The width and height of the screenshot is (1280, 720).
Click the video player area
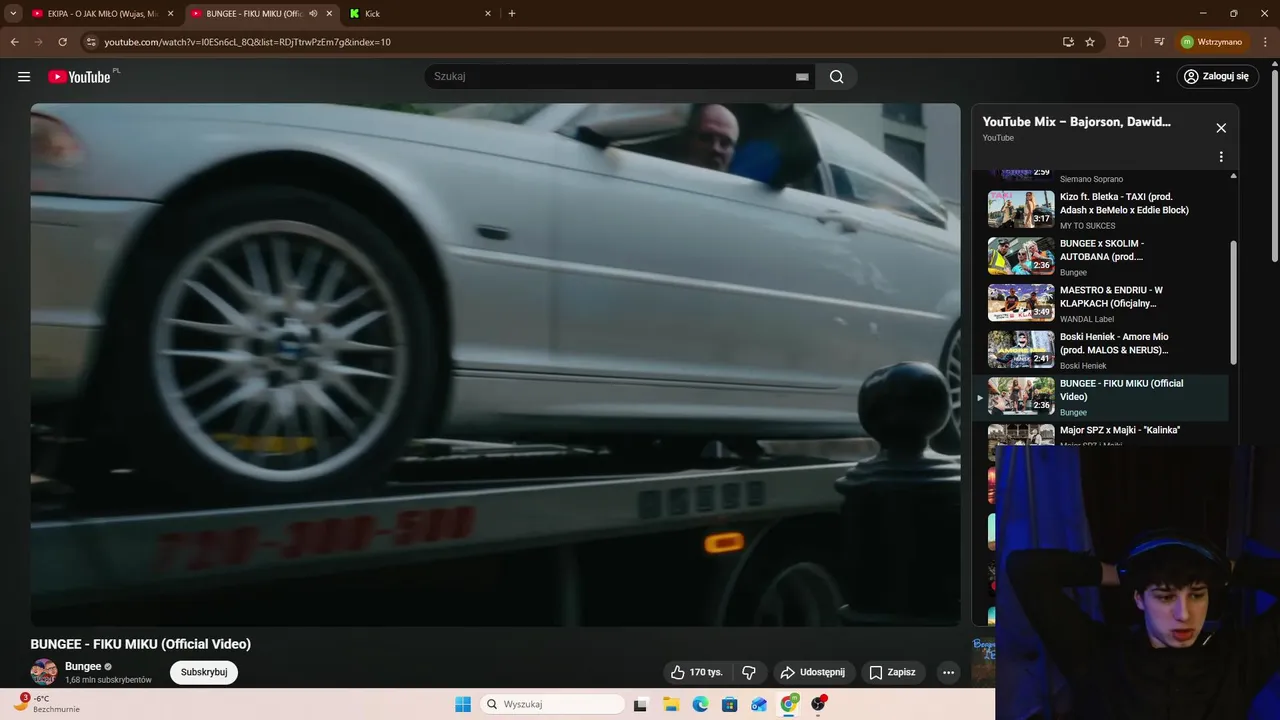495,365
